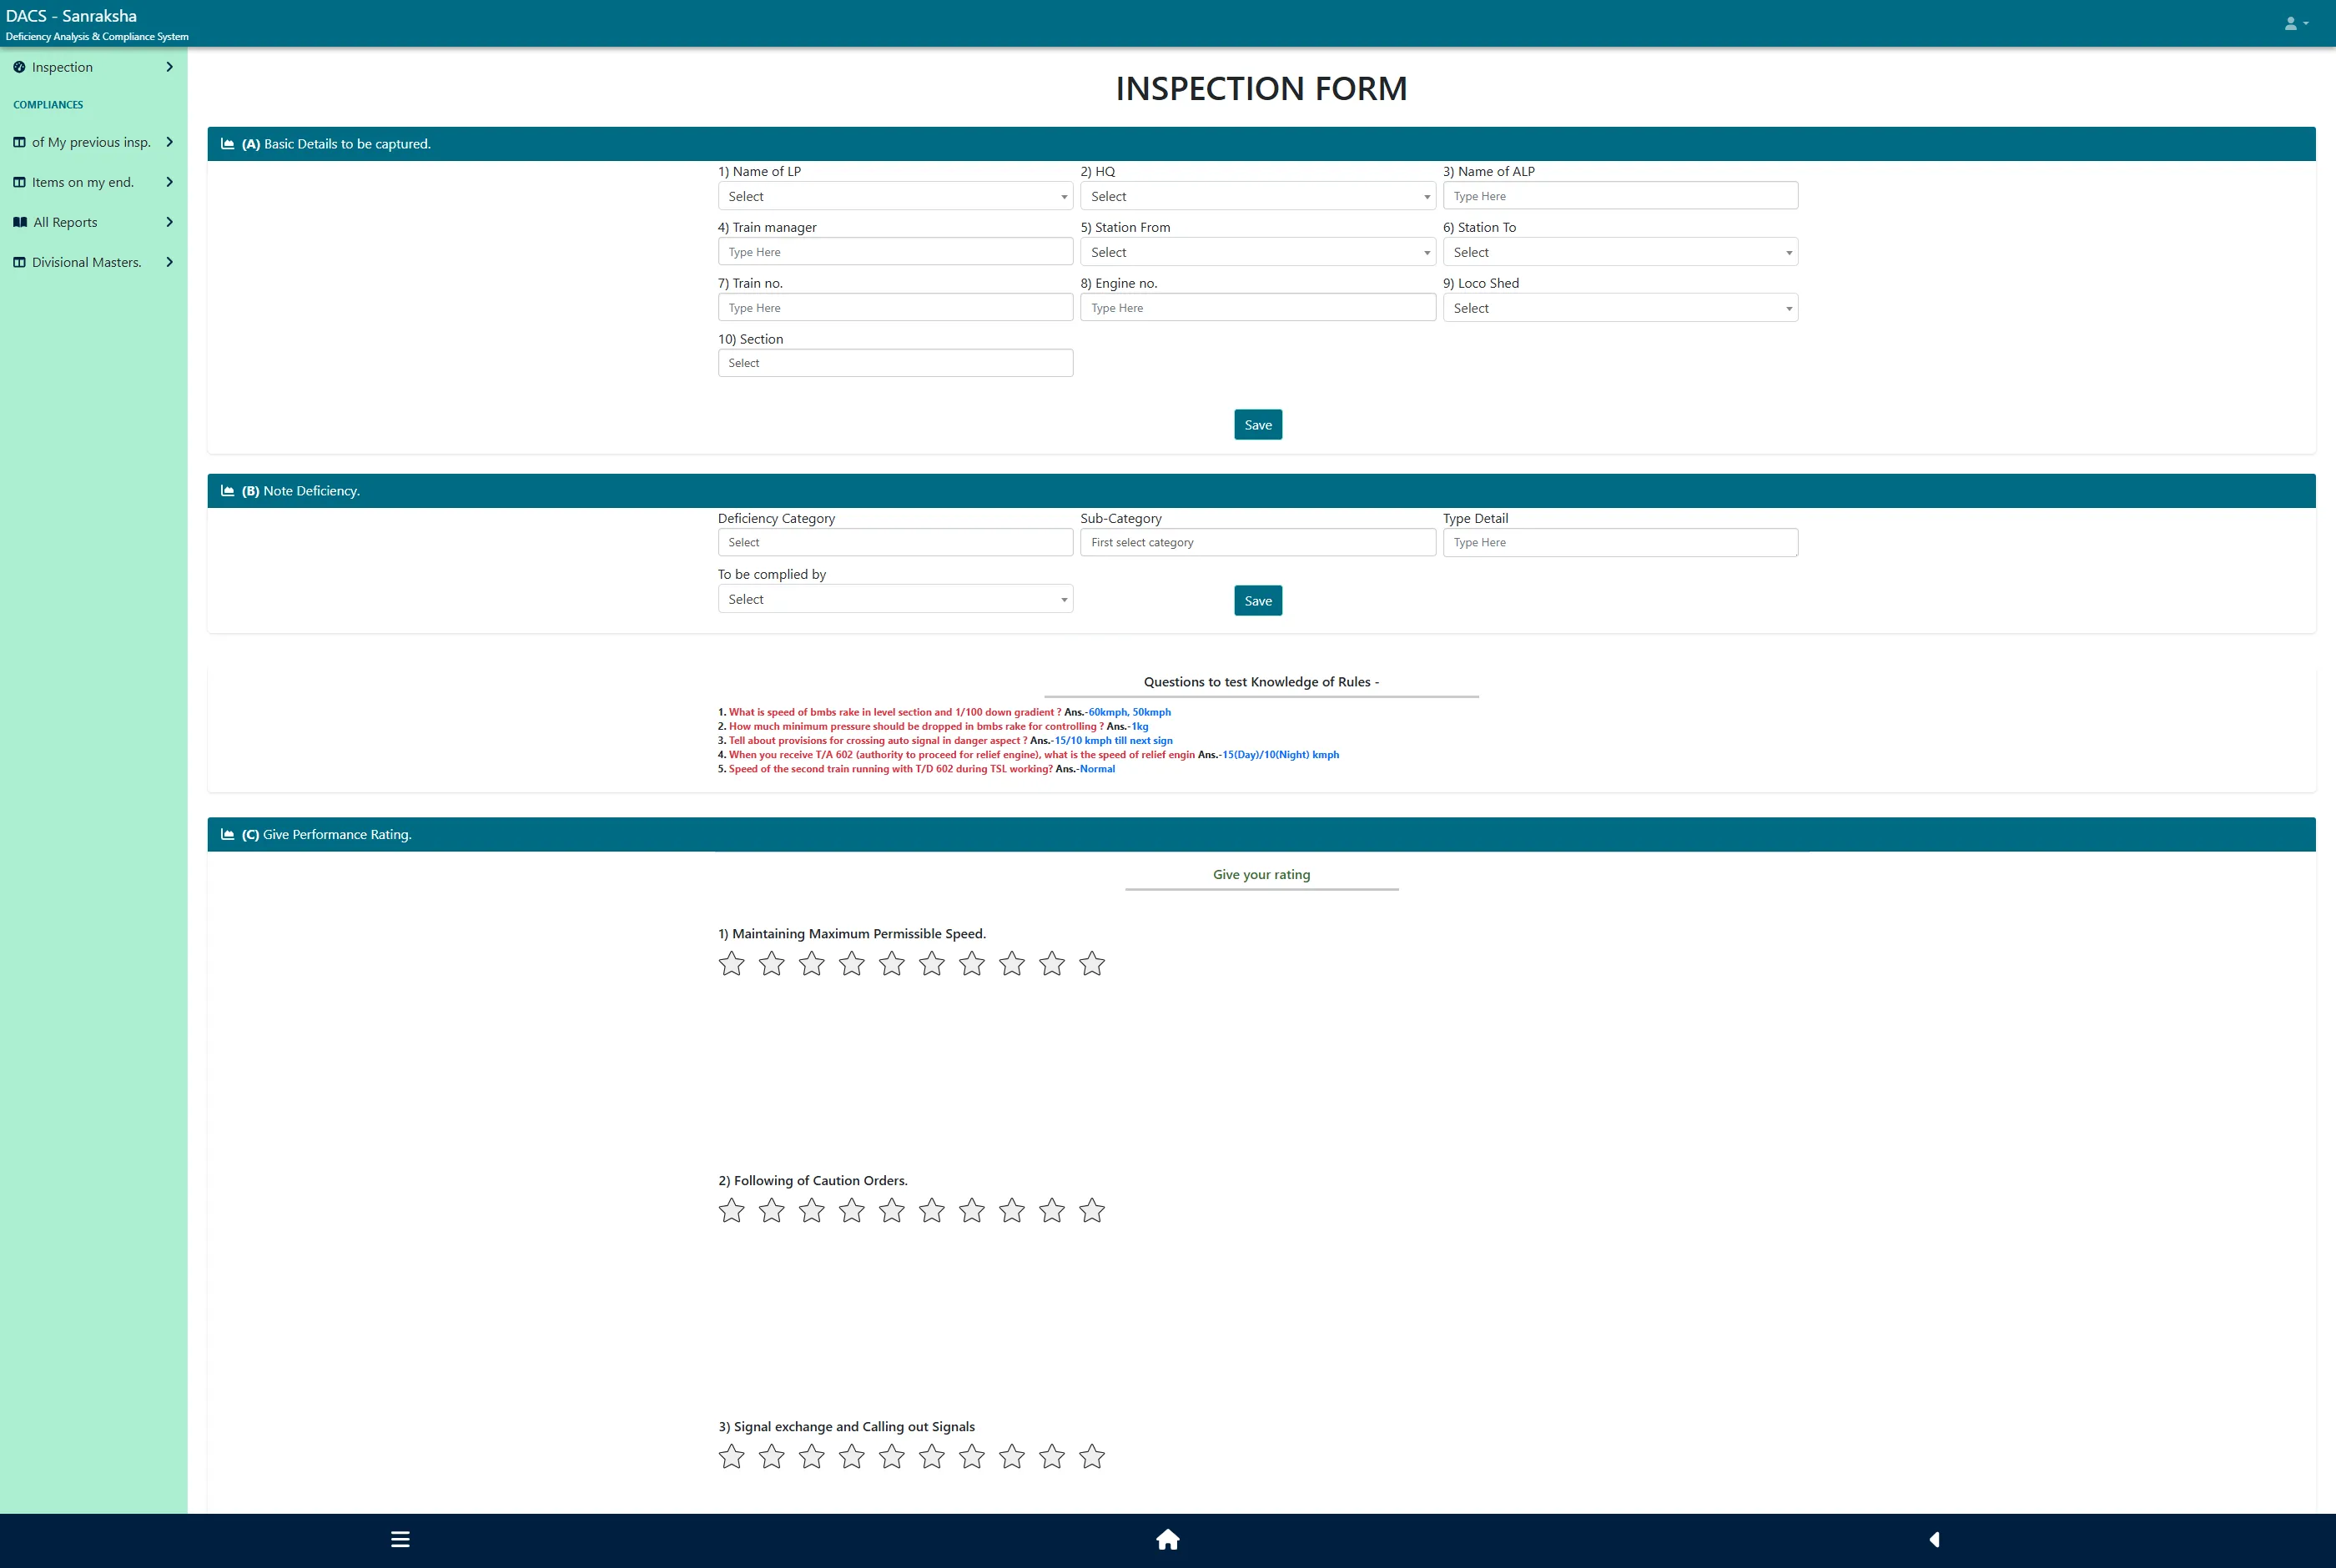The image size is (2336, 1568).
Task: Open the Deficiency Category select field
Action: [895, 542]
